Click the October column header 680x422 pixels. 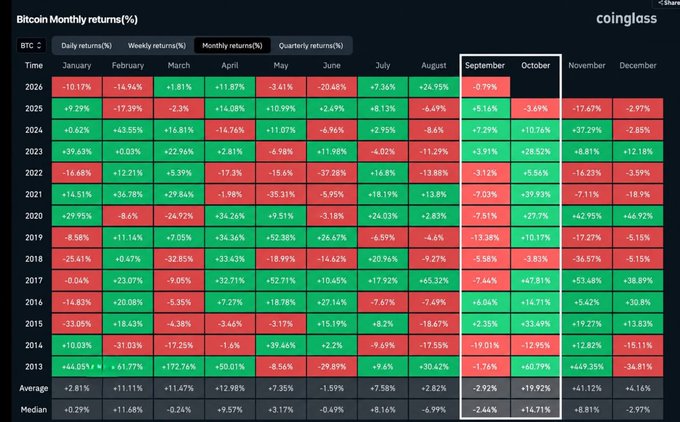(536, 65)
